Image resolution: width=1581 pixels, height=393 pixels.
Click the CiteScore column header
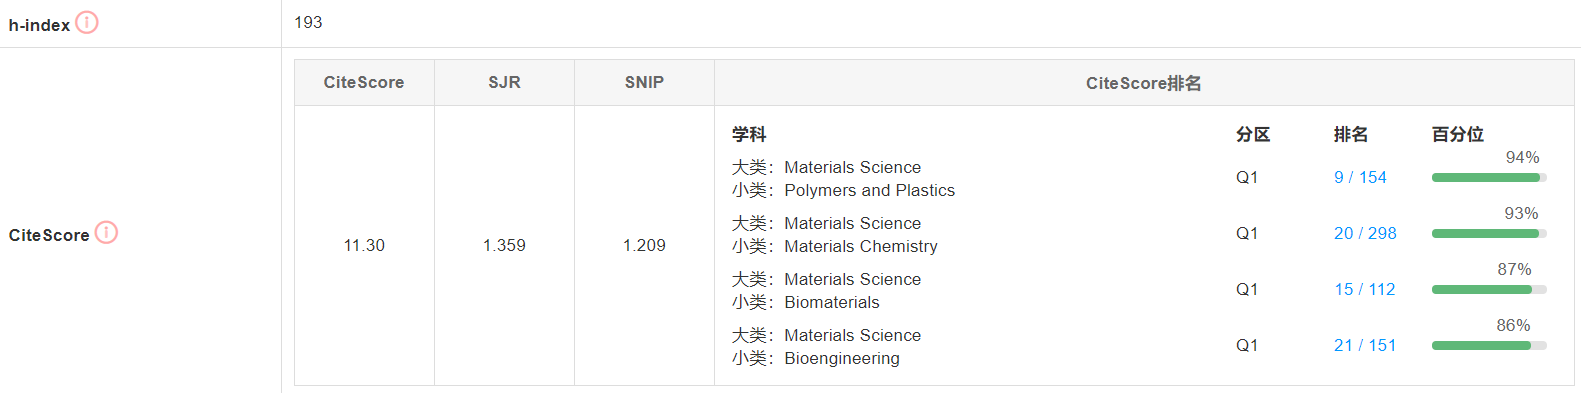point(364,82)
